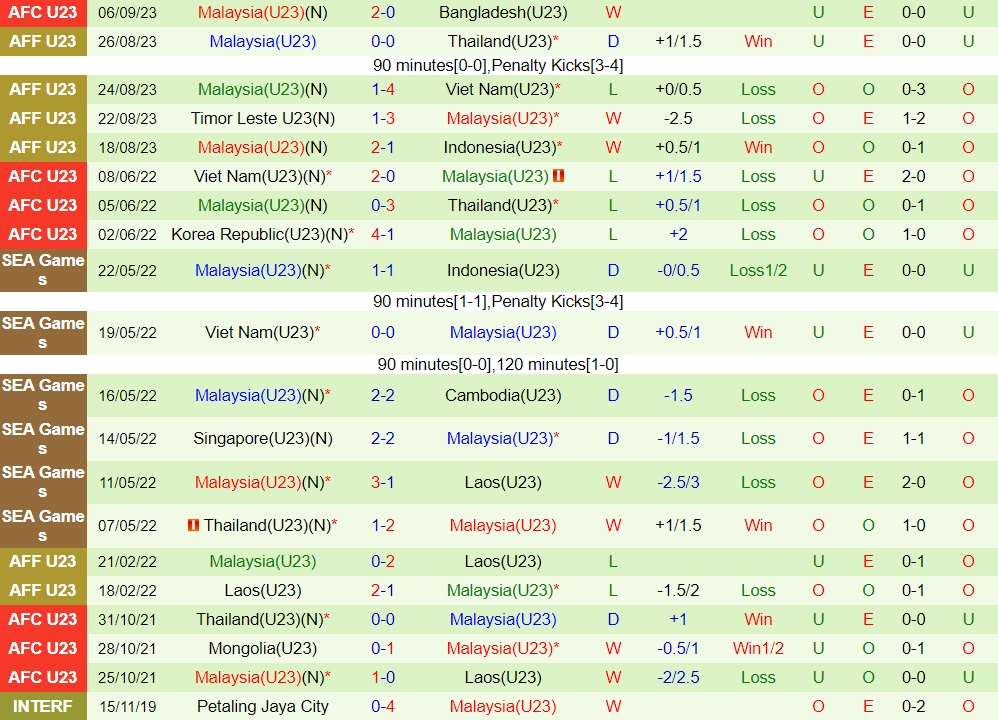Click the SEA Games label on the 22/05/22 row

(x=43, y=270)
